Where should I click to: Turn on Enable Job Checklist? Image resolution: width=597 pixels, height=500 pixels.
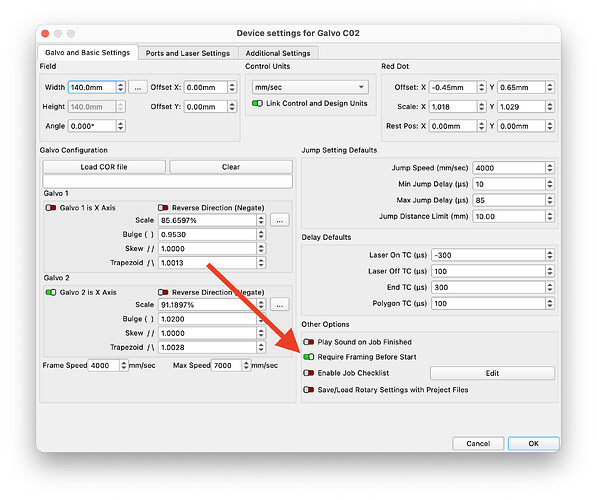(309, 373)
